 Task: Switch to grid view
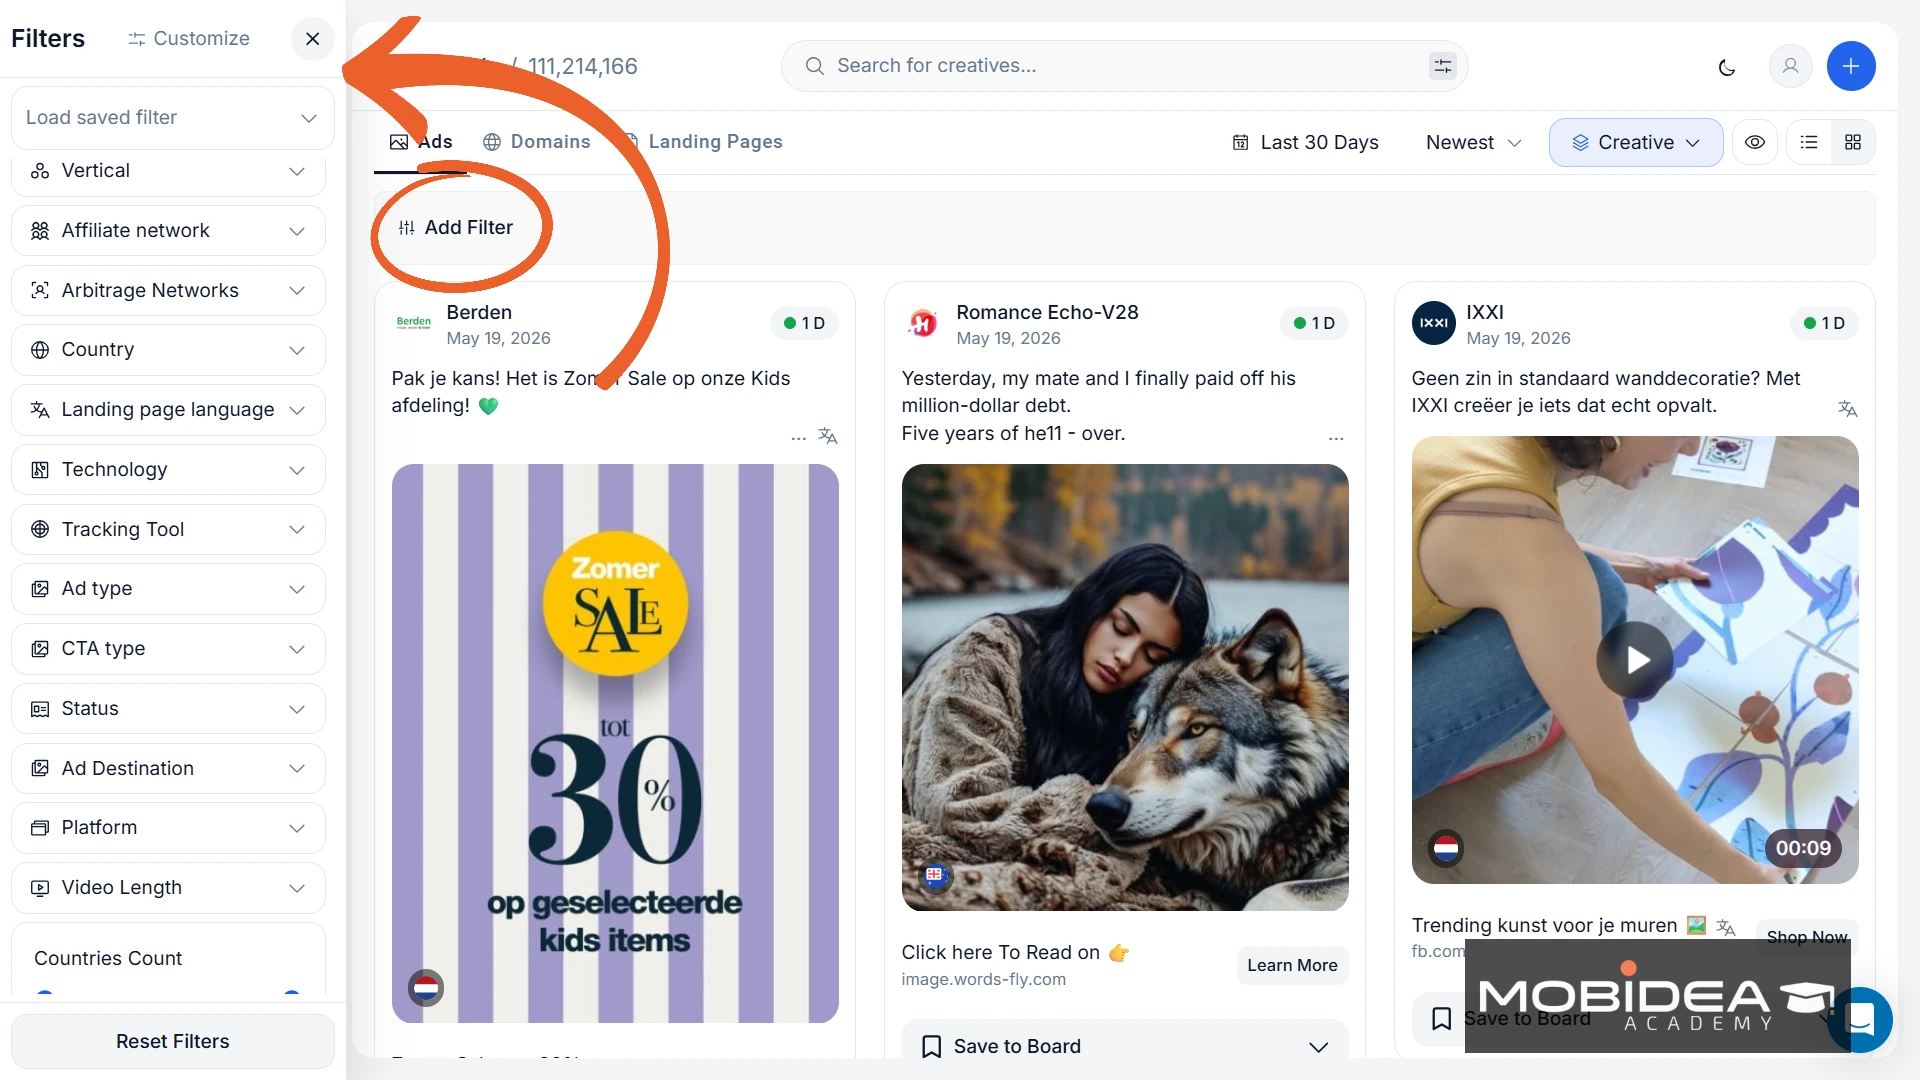tap(1853, 143)
